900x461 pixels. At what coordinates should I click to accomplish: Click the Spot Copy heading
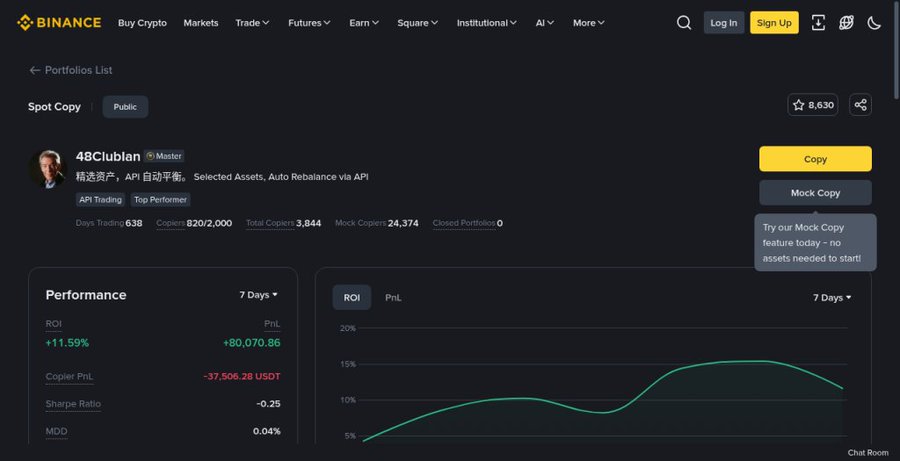click(x=54, y=107)
